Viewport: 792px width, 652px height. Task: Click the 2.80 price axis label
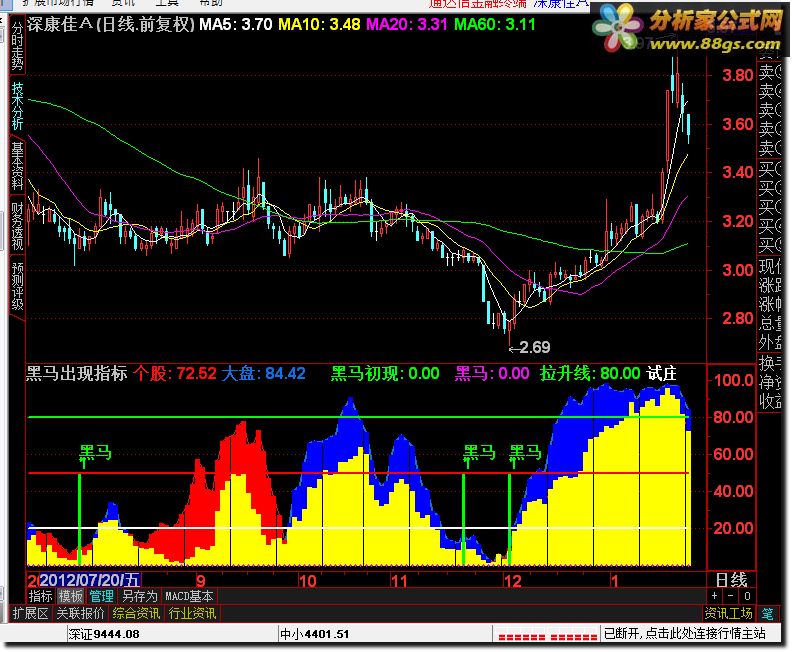(x=738, y=318)
